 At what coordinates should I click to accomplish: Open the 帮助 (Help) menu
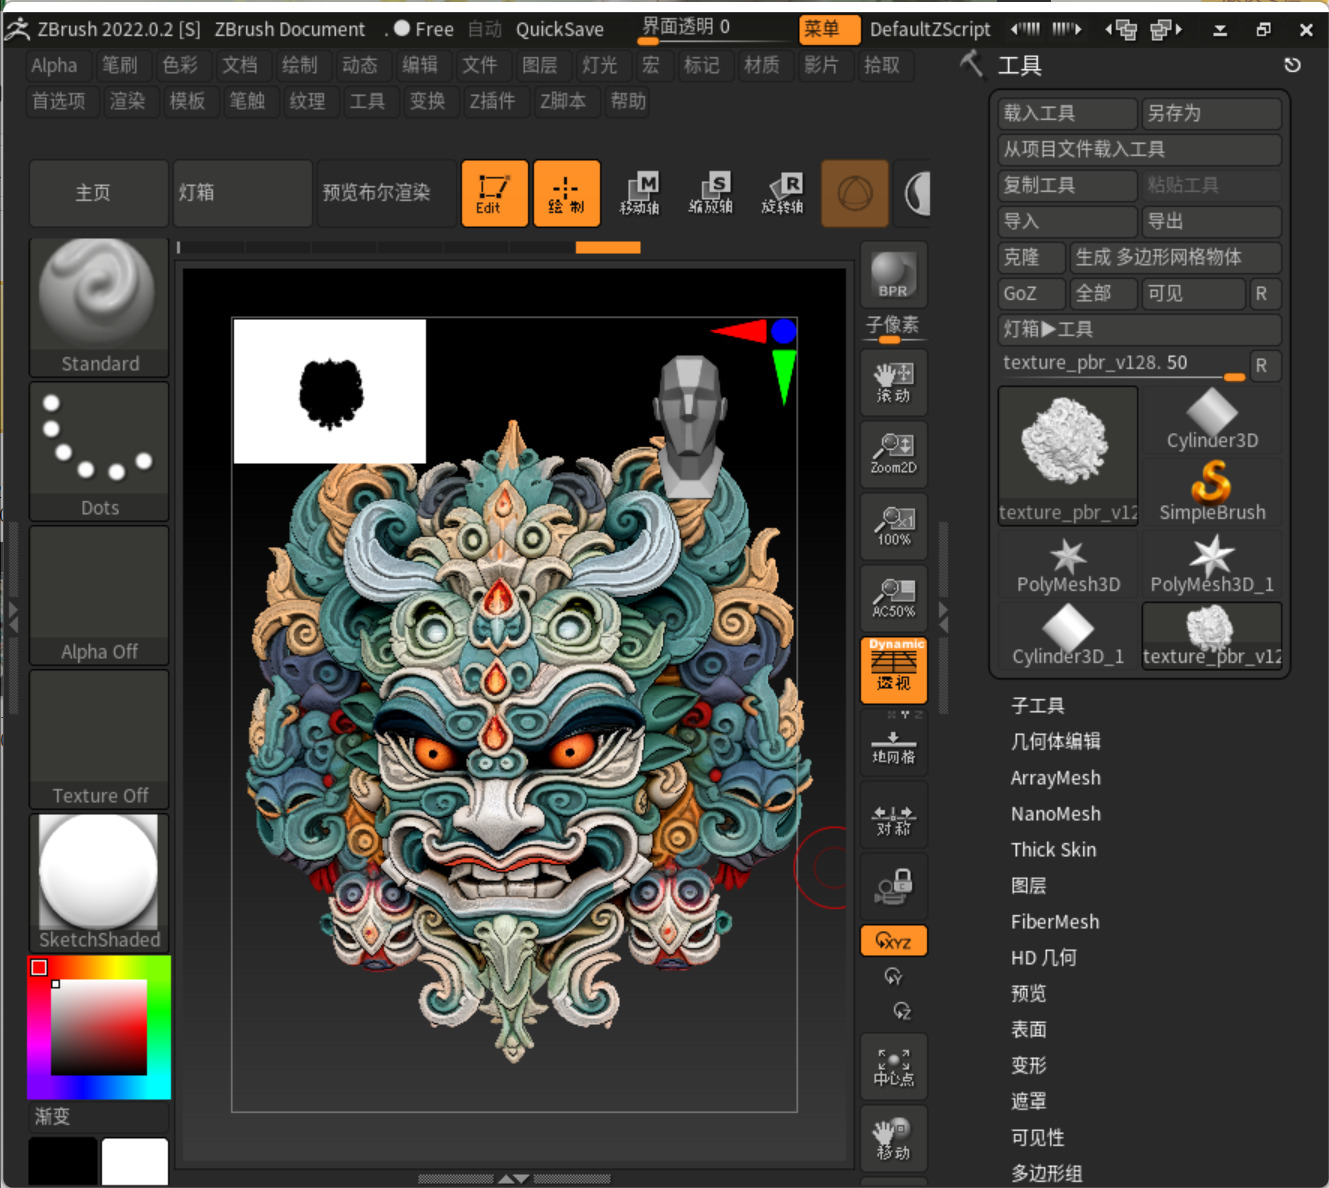628,101
